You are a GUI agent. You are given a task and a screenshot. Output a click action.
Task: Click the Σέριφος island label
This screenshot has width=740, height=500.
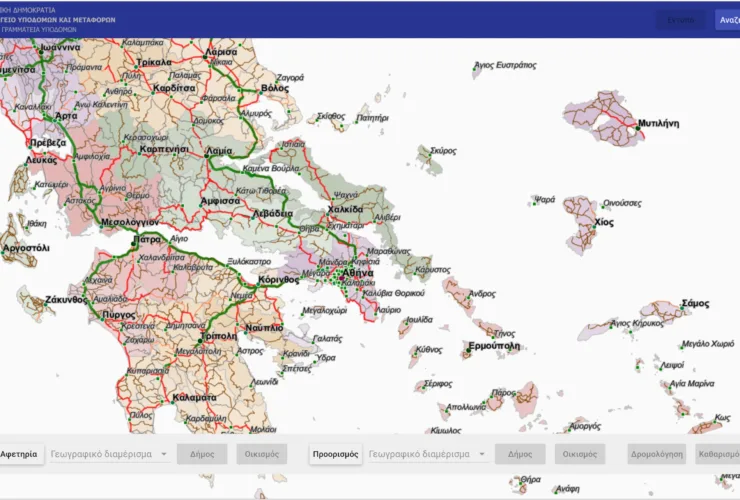click(x=438, y=384)
